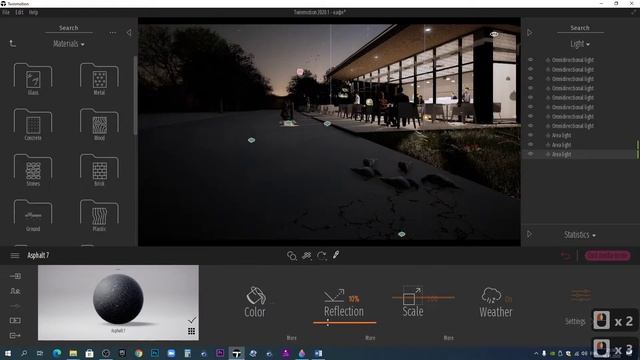Open the Light filter dropdown
The width and height of the screenshot is (640, 360).
click(580, 44)
